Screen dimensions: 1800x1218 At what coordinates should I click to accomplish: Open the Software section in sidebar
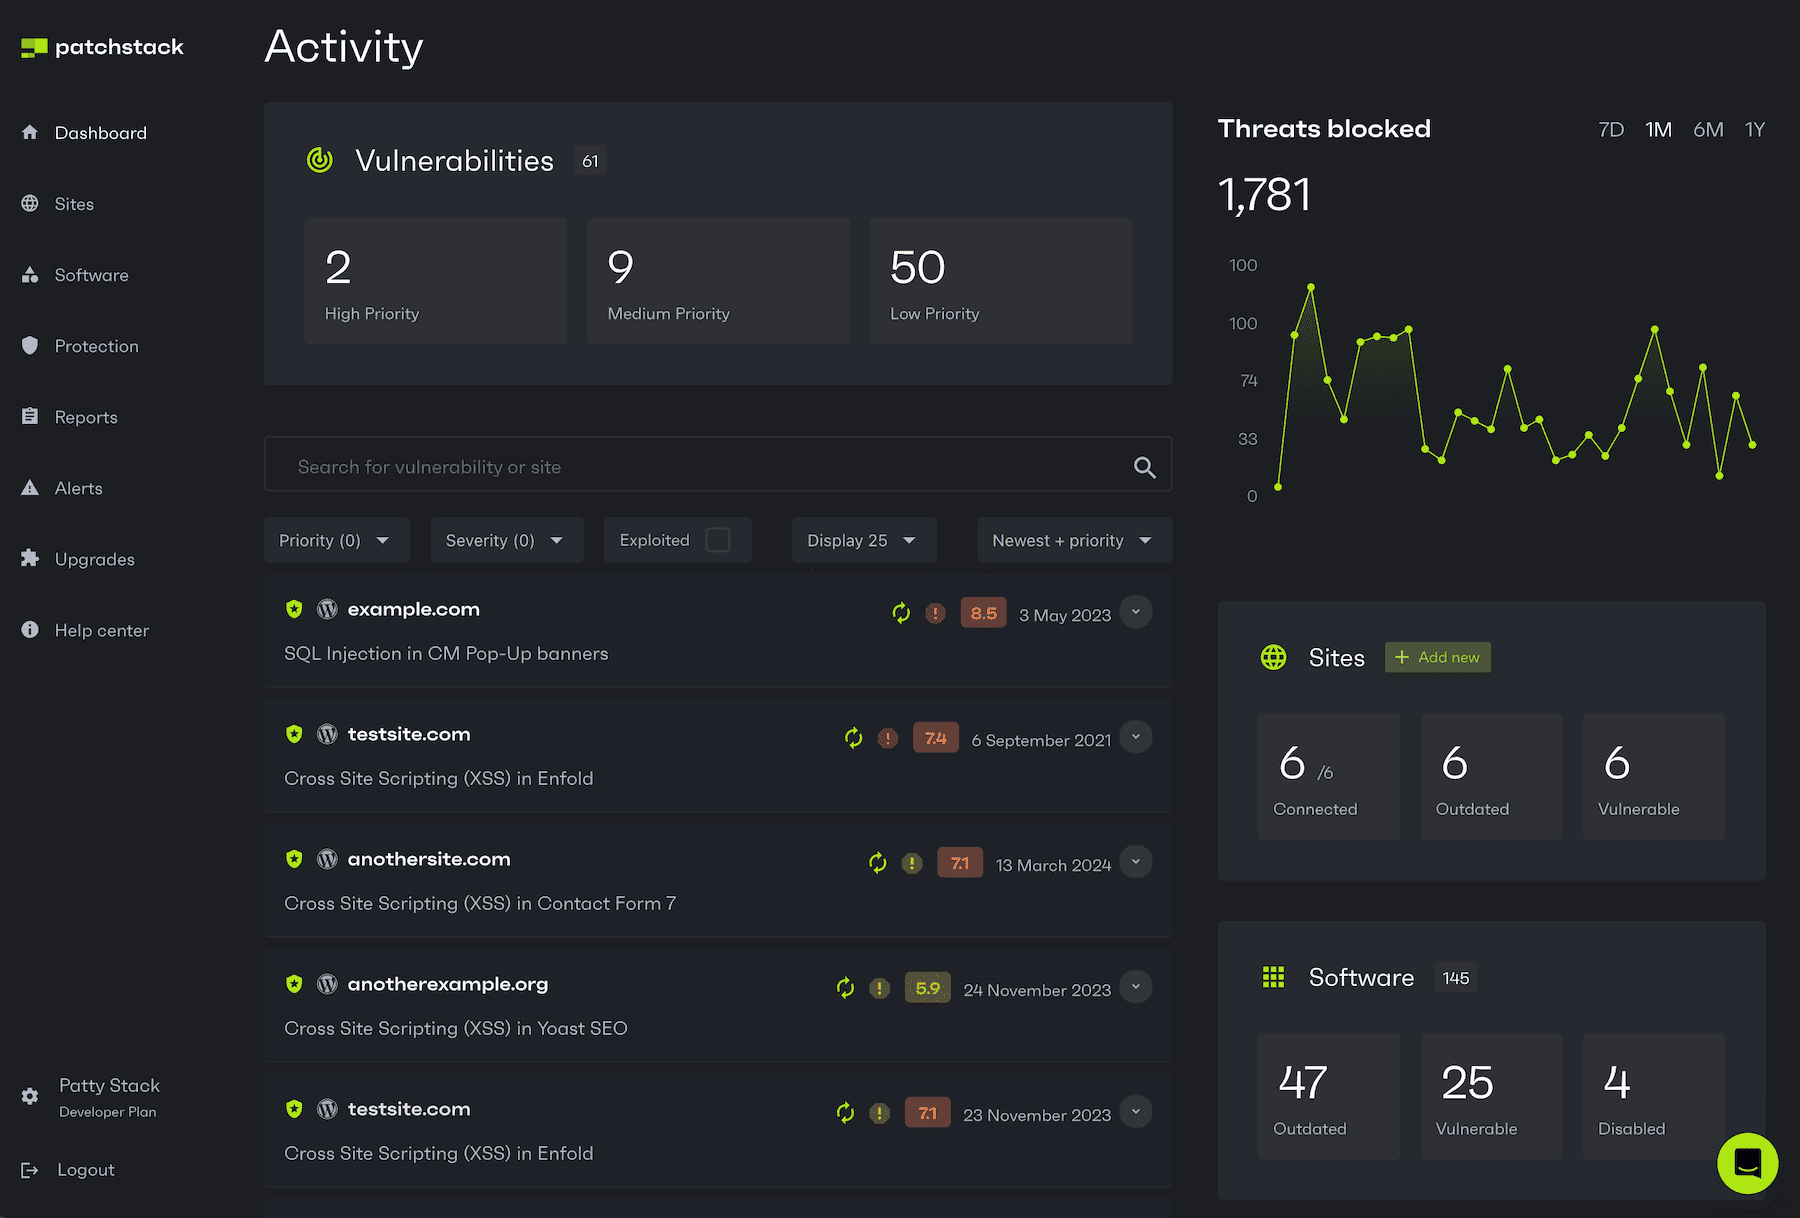pos(91,275)
